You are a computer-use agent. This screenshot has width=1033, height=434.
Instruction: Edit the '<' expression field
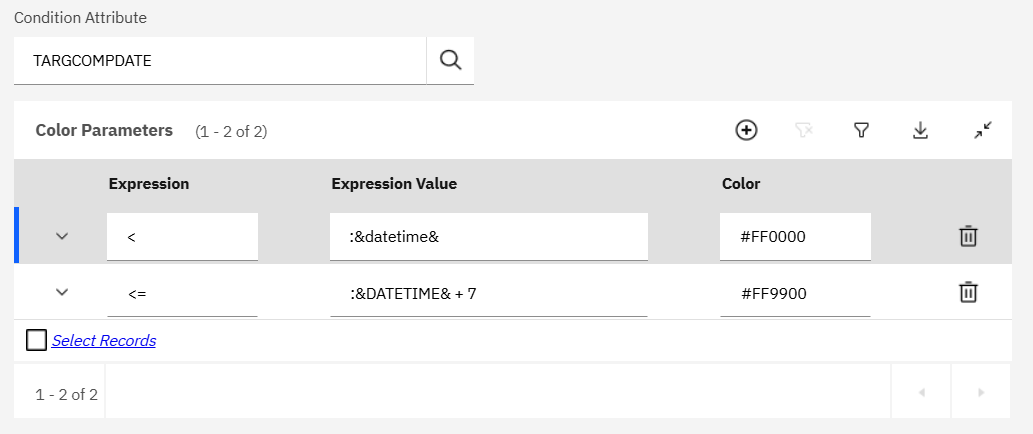[182, 237]
